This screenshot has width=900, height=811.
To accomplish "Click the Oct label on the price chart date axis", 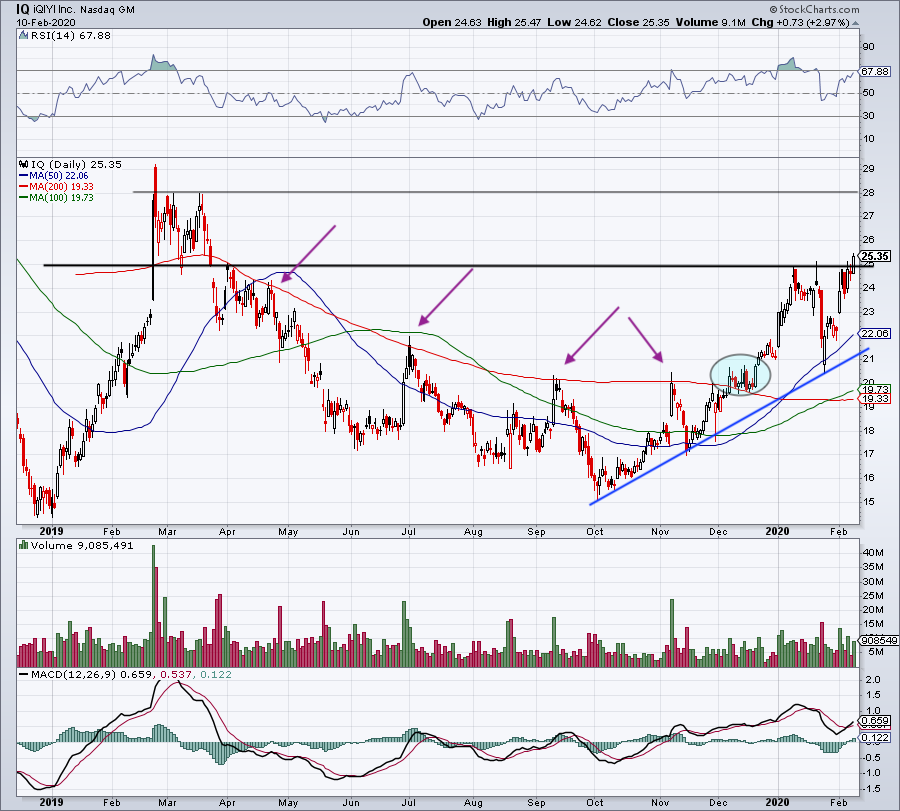I will (595, 531).
